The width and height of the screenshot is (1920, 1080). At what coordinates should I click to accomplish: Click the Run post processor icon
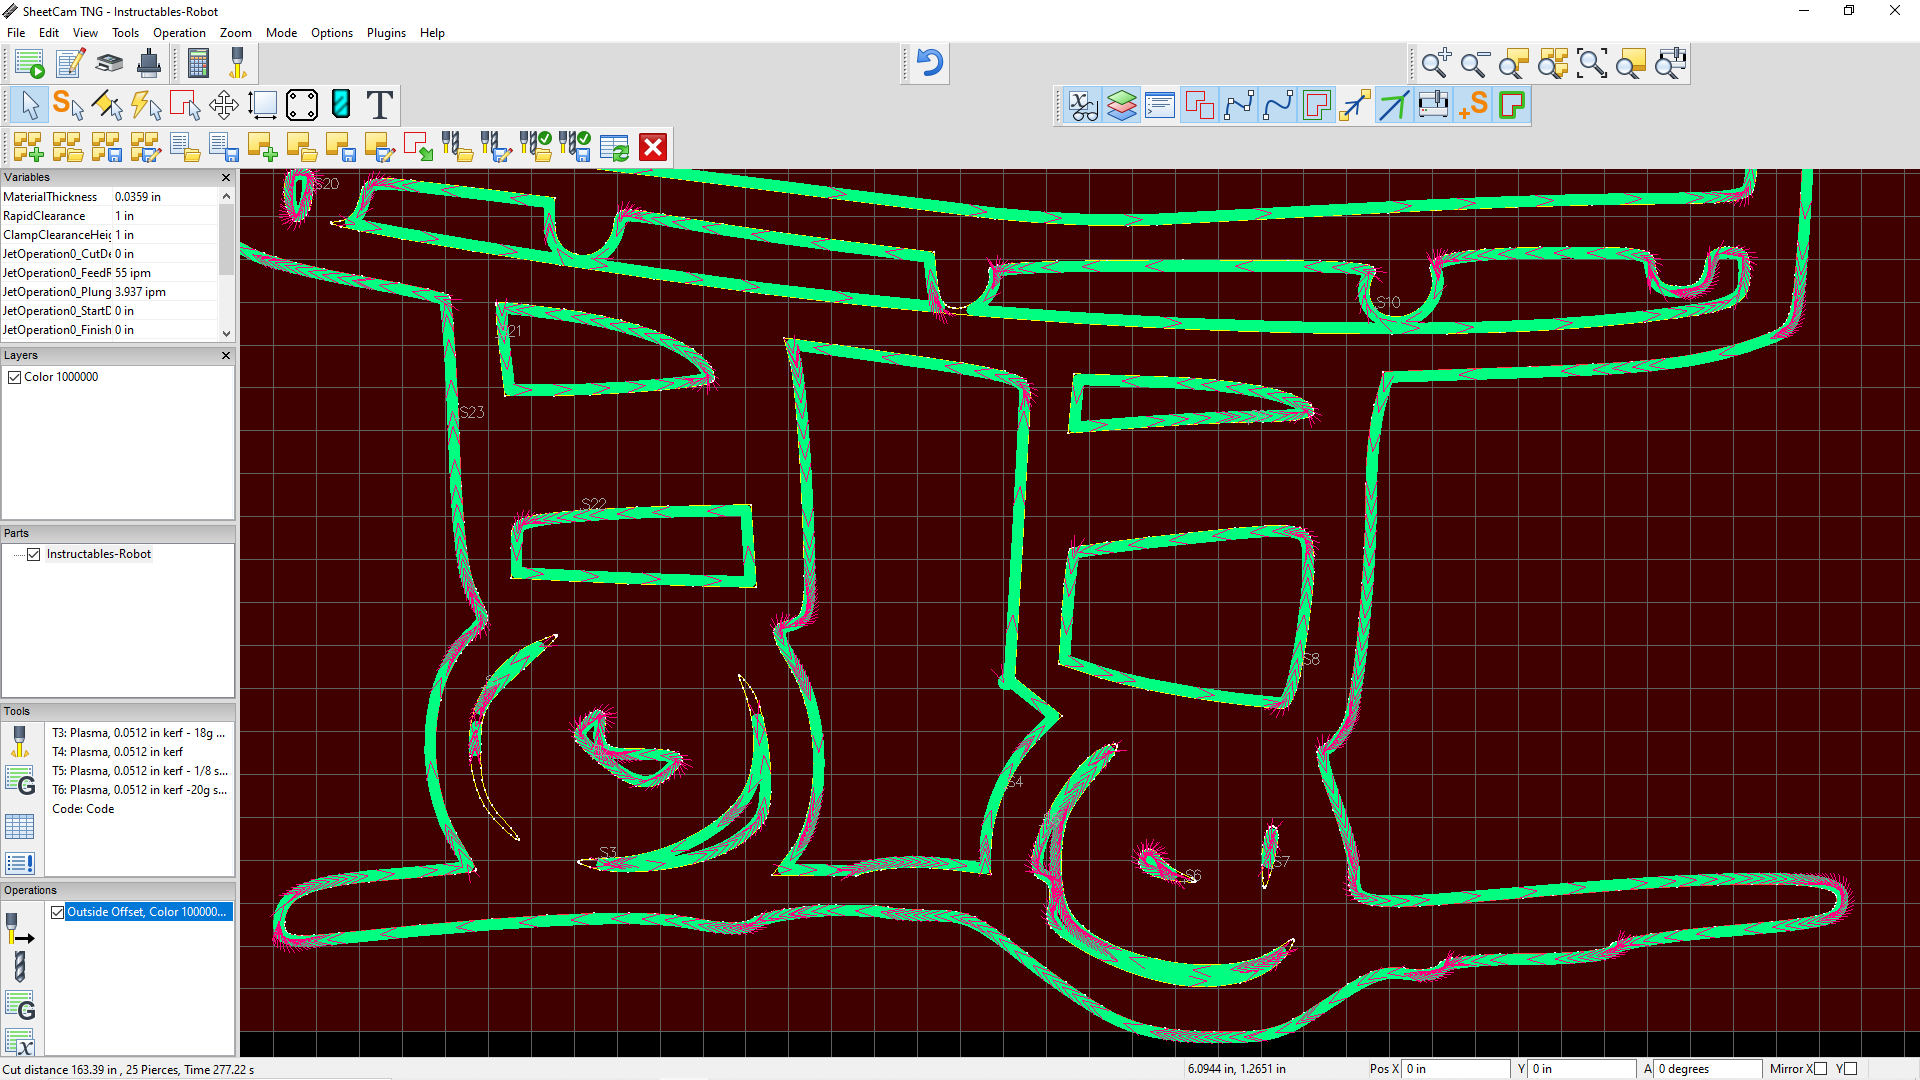tap(29, 64)
